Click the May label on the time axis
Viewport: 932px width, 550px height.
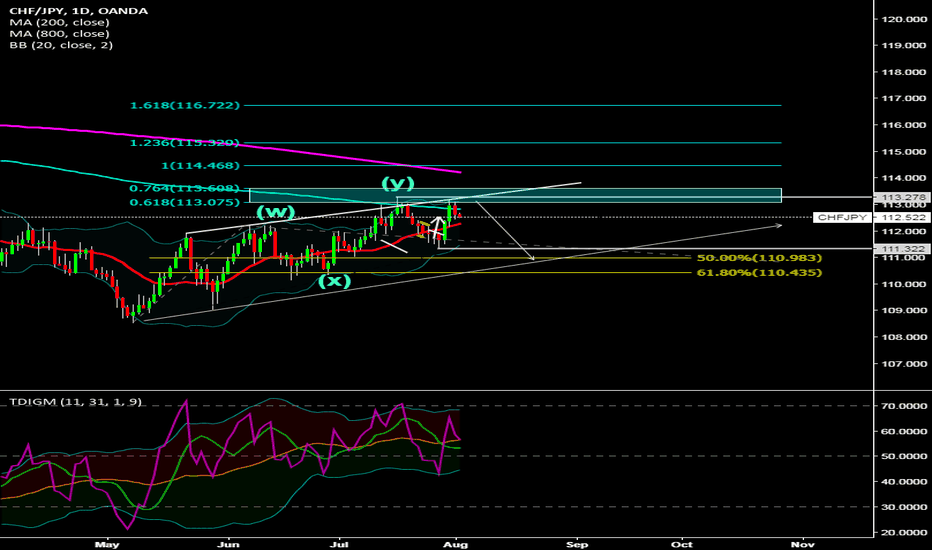[107, 544]
